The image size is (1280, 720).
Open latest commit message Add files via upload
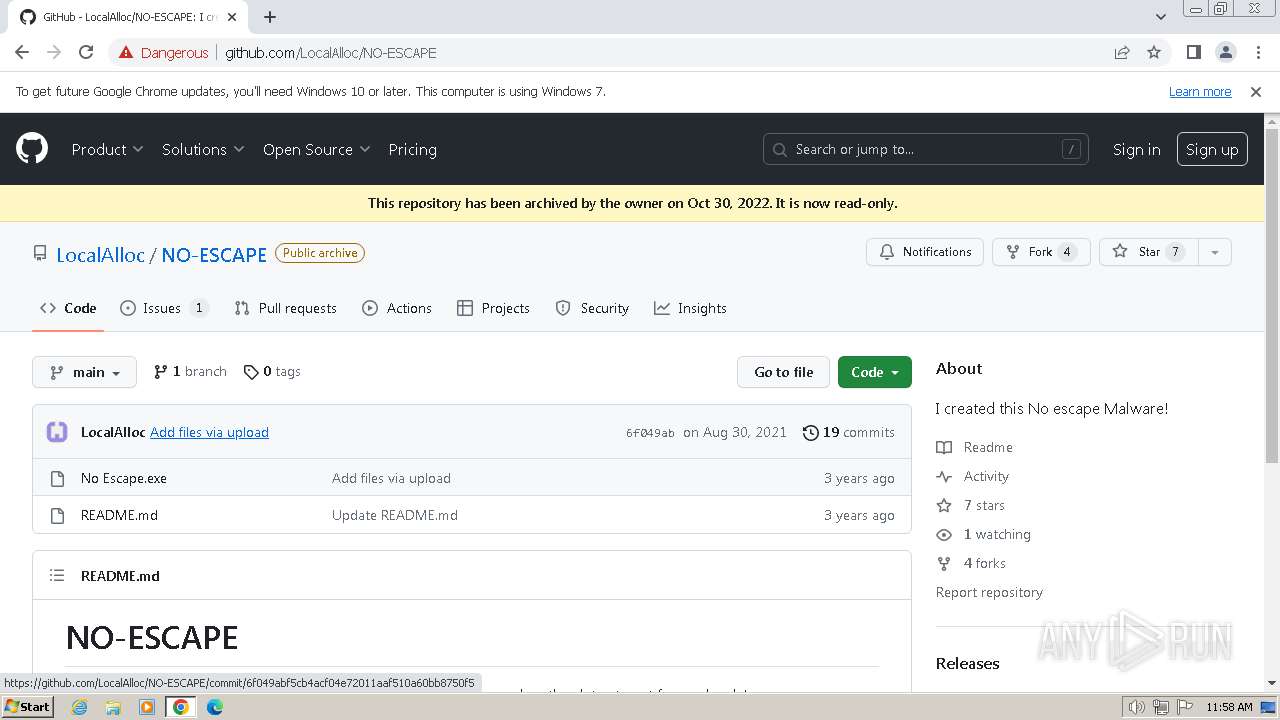coord(209,432)
